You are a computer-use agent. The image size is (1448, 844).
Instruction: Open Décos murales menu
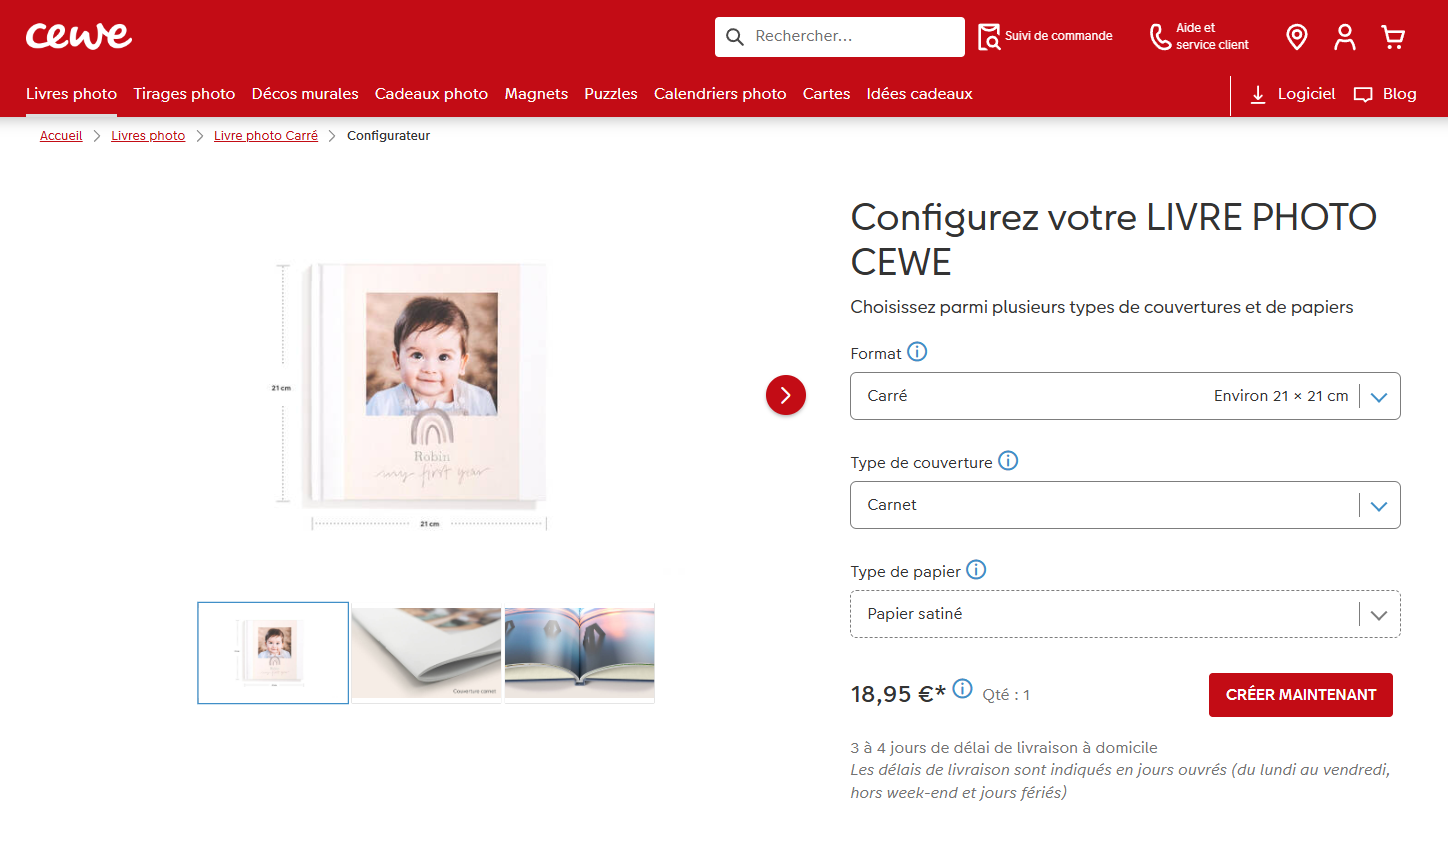coord(305,94)
